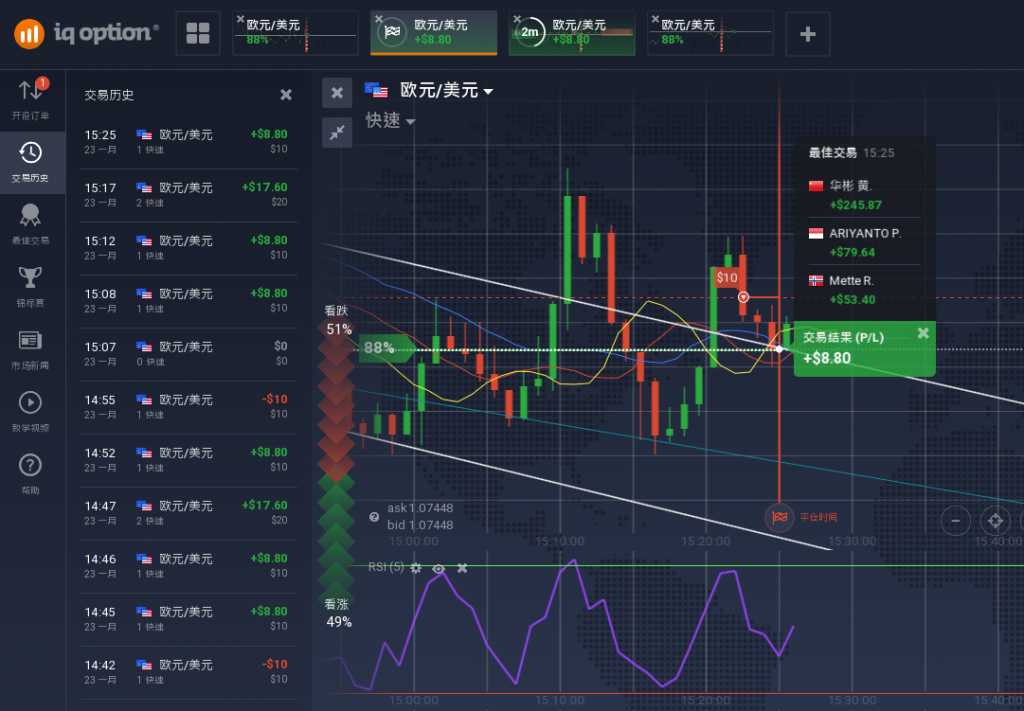Remove the RSI indicator with X
This screenshot has height=711, width=1024.
[462, 568]
